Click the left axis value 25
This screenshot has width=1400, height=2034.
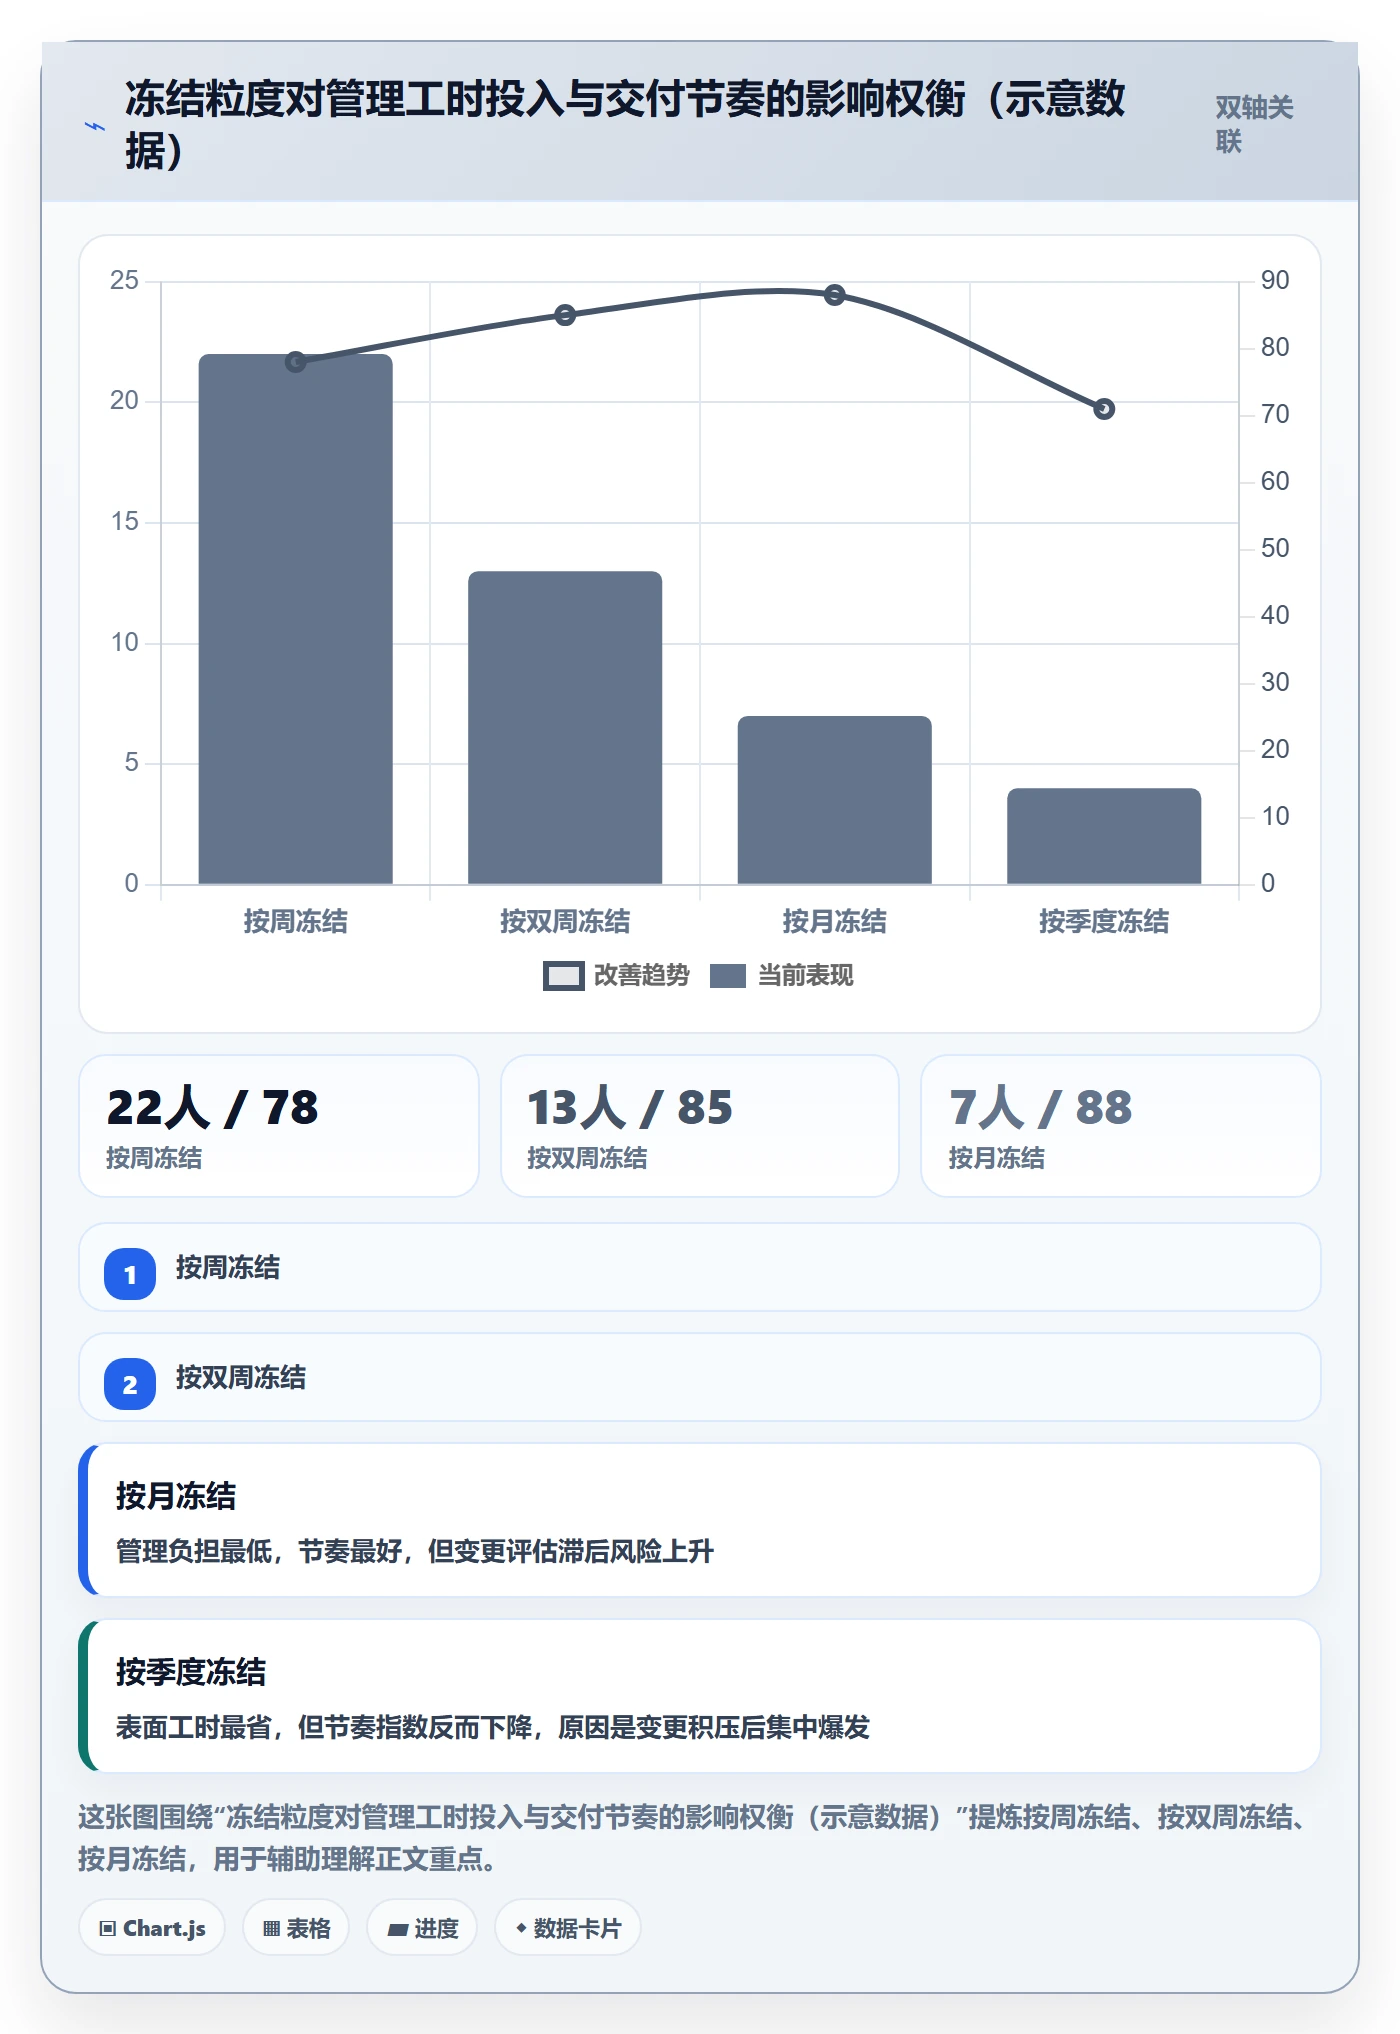124,280
